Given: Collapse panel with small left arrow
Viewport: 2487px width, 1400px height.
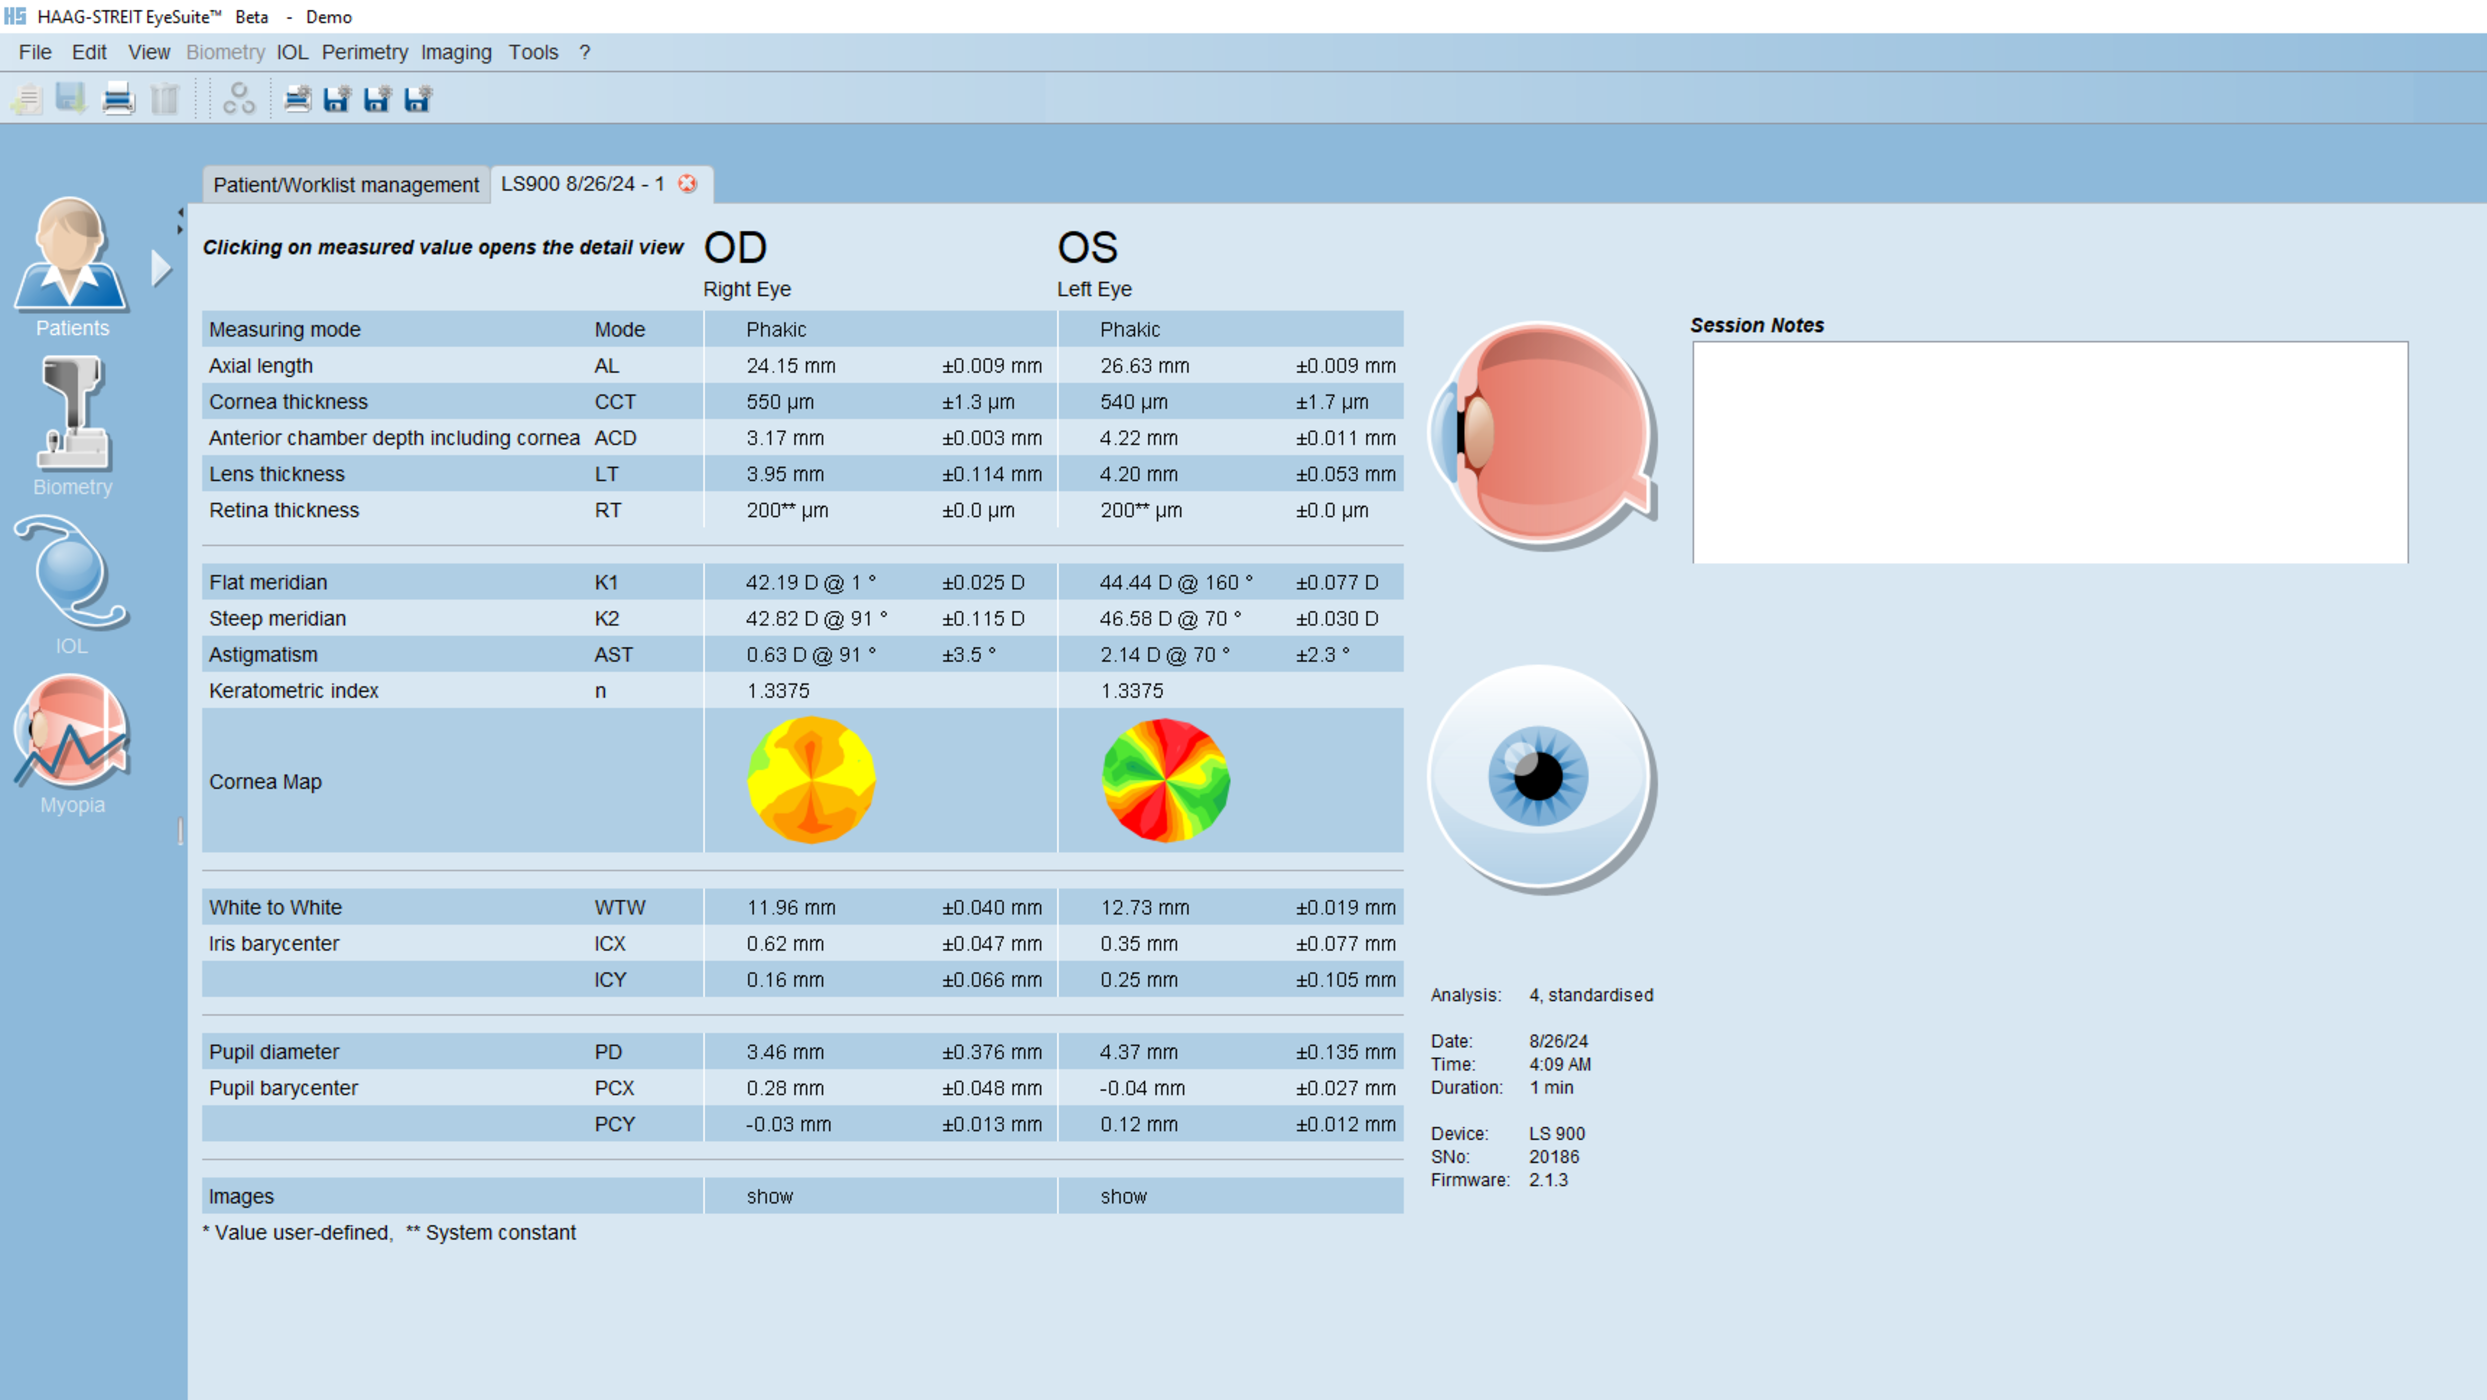Looking at the screenshot, I should pos(180,212).
